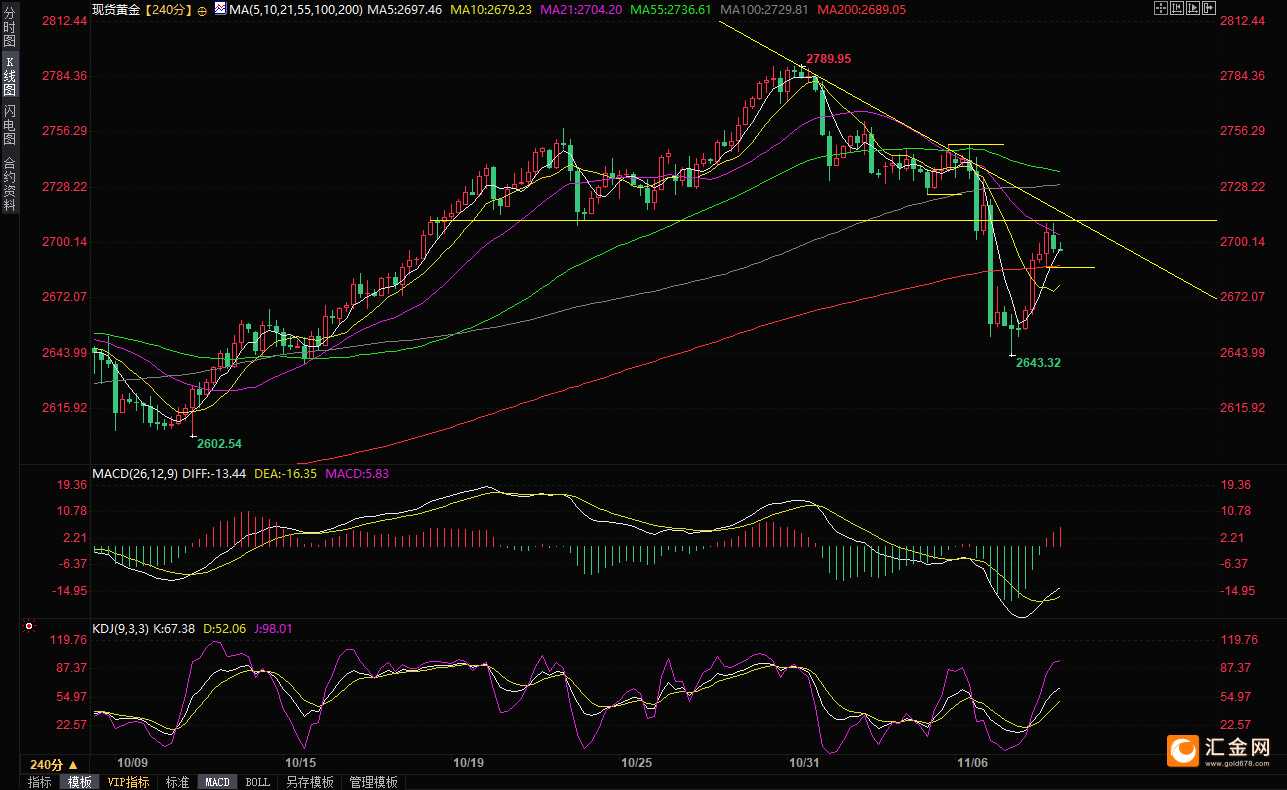The height and width of the screenshot is (790, 1287).
Task: Click the 2812.44 label on left price axis
Action: point(66,21)
